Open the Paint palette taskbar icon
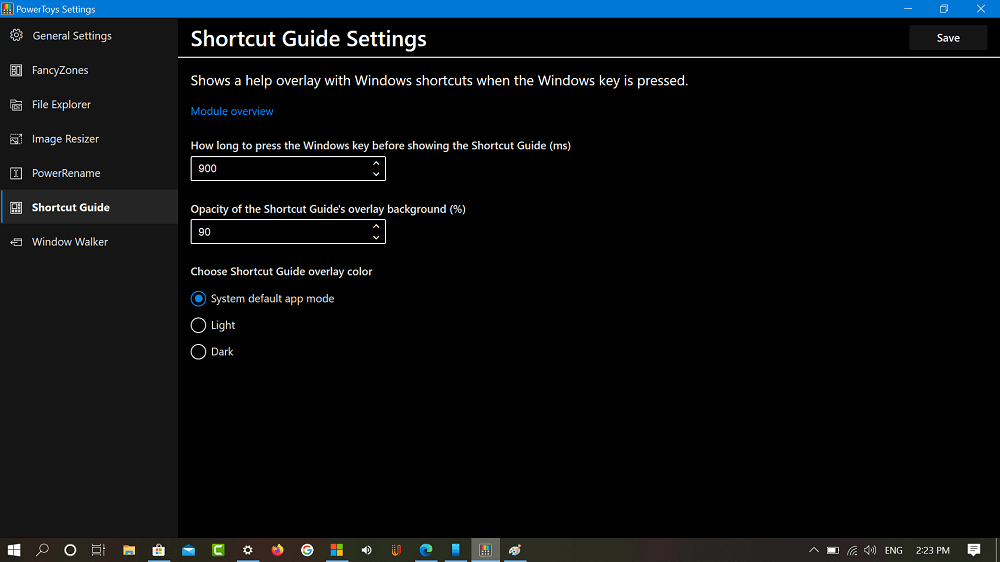Screen dimensions: 1000x562 (x=515, y=550)
